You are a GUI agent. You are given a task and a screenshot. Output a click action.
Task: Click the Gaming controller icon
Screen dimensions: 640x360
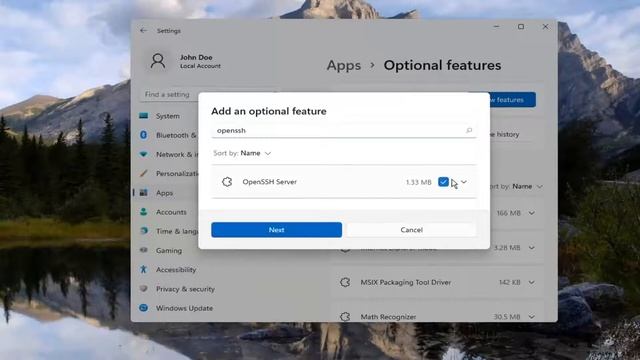(x=144, y=250)
